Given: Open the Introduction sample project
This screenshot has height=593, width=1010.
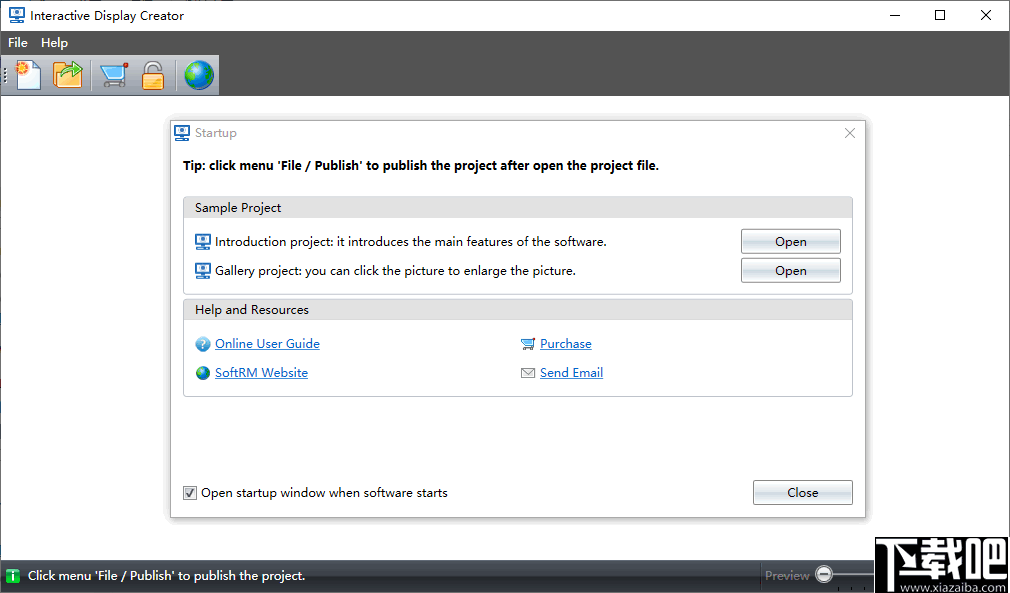Looking at the screenshot, I should point(790,242).
